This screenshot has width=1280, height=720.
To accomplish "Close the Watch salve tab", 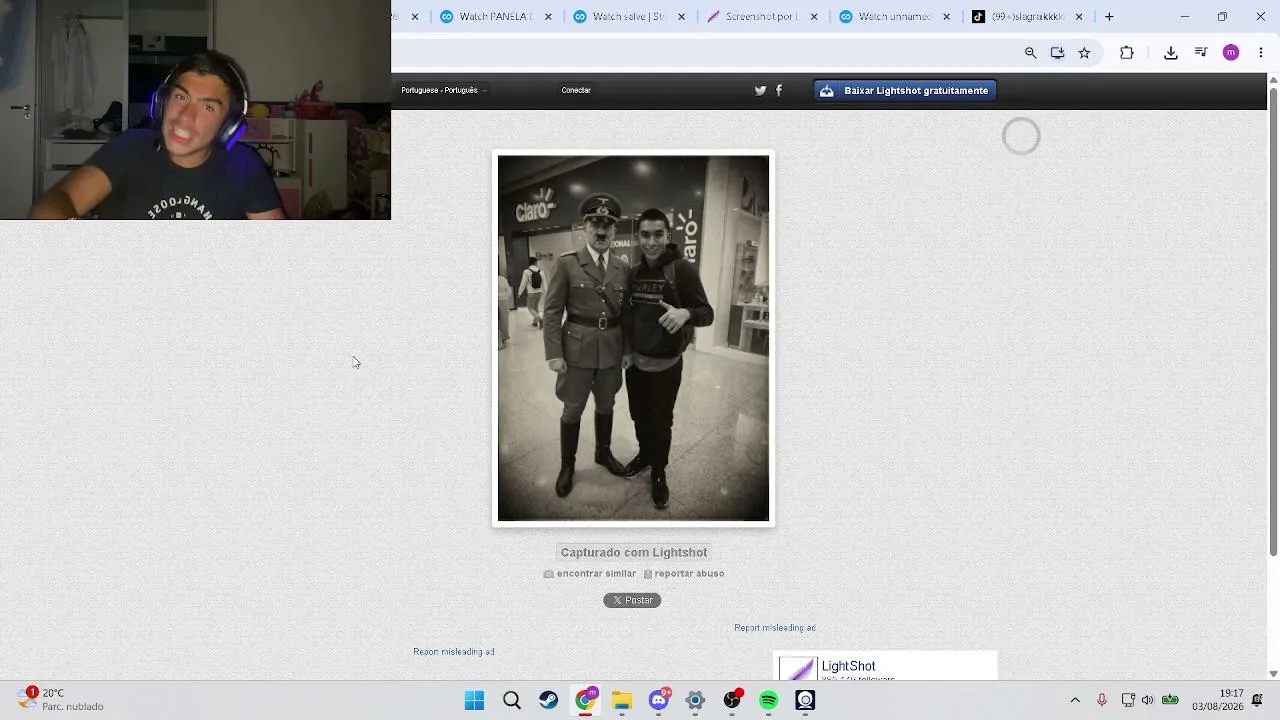I will (x=682, y=17).
